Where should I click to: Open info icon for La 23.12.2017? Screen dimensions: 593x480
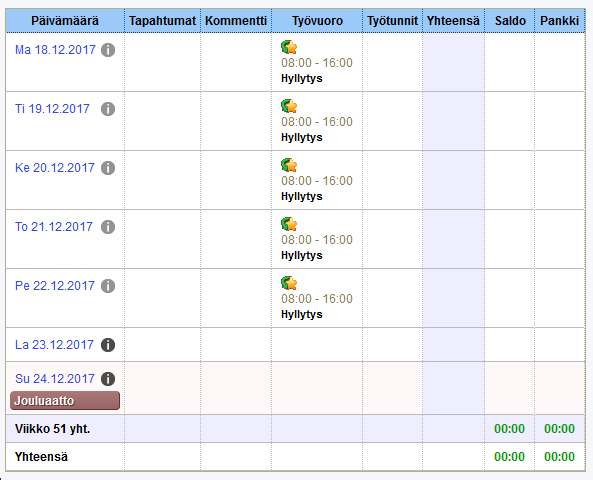(108, 345)
